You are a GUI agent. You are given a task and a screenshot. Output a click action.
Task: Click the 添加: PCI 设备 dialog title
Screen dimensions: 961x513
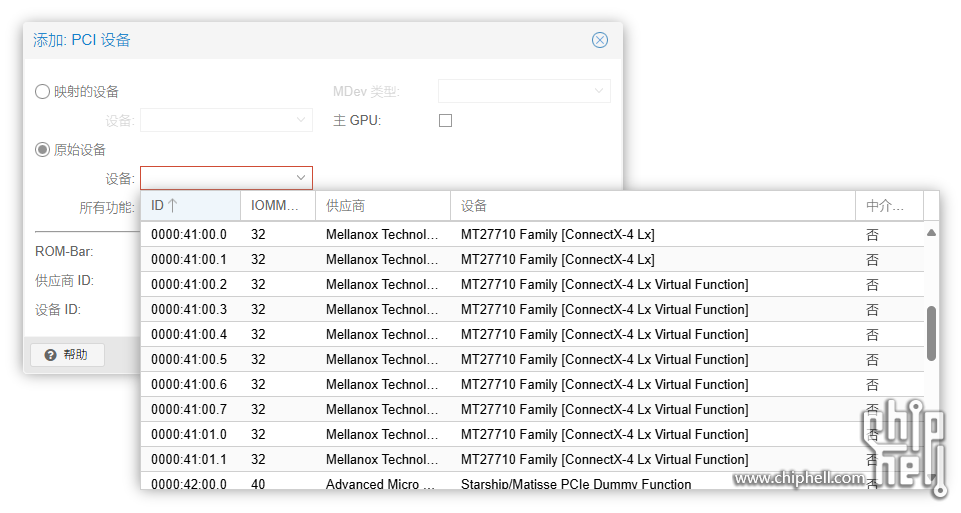(82, 40)
